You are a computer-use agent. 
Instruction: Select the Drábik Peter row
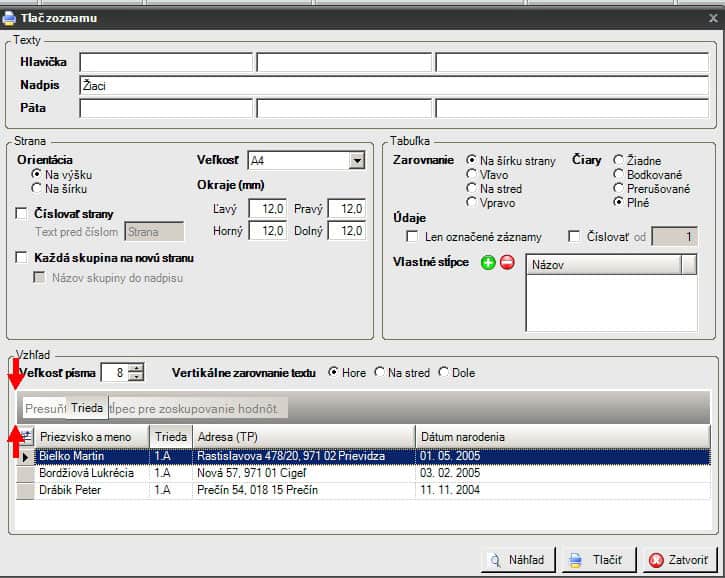[363, 490]
